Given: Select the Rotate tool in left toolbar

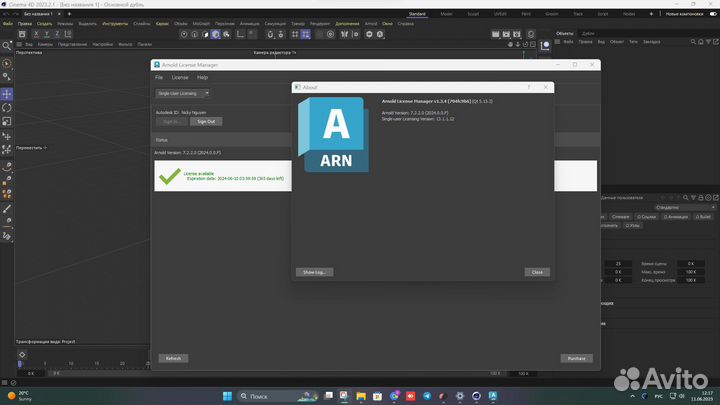Looking at the screenshot, I should tap(6, 108).
